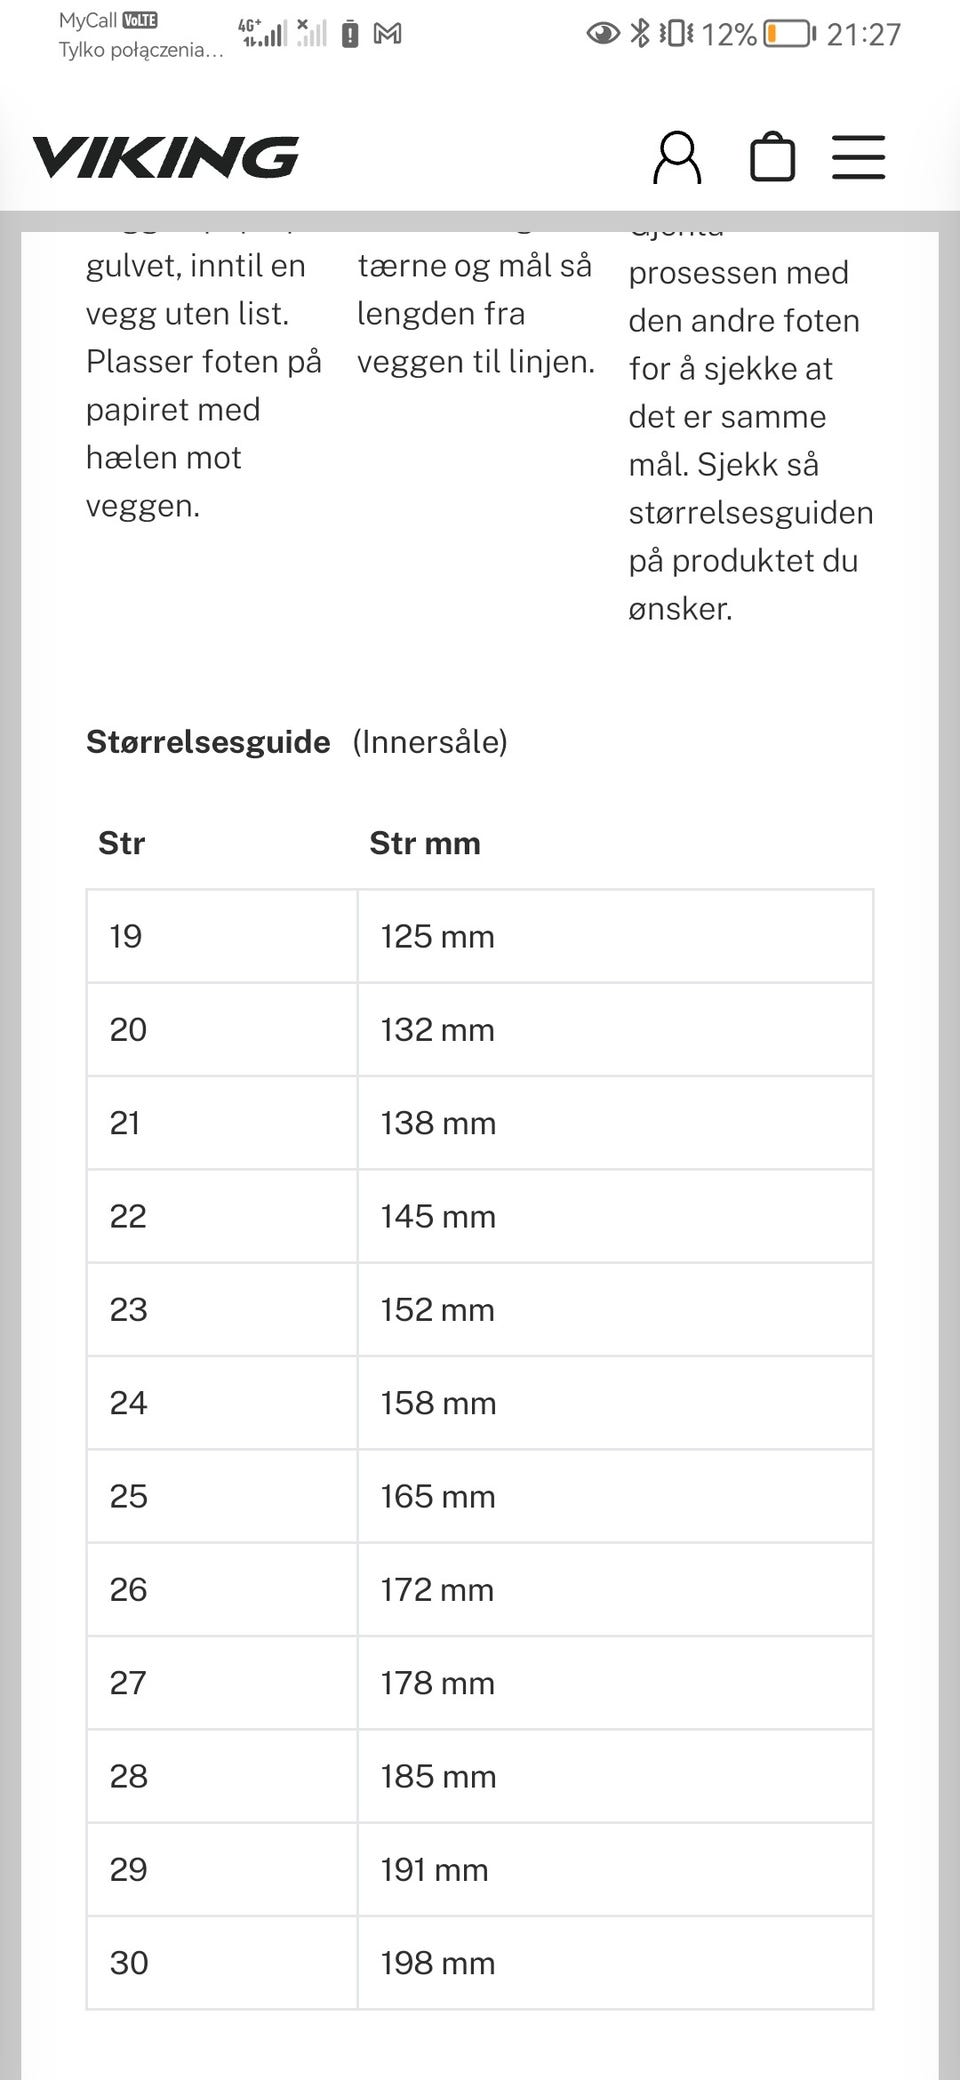Tap the vibration mode status icon
Viewport: 960px width, 2080px height.
677,34
